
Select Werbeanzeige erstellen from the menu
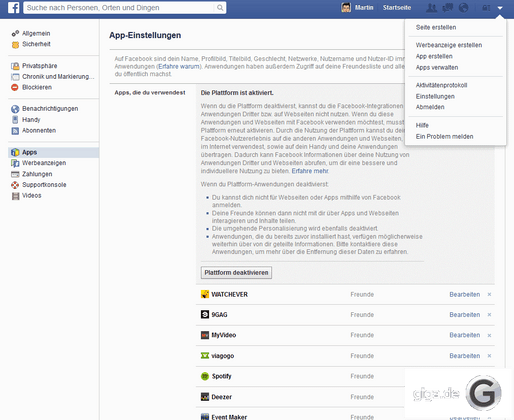point(449,45)
